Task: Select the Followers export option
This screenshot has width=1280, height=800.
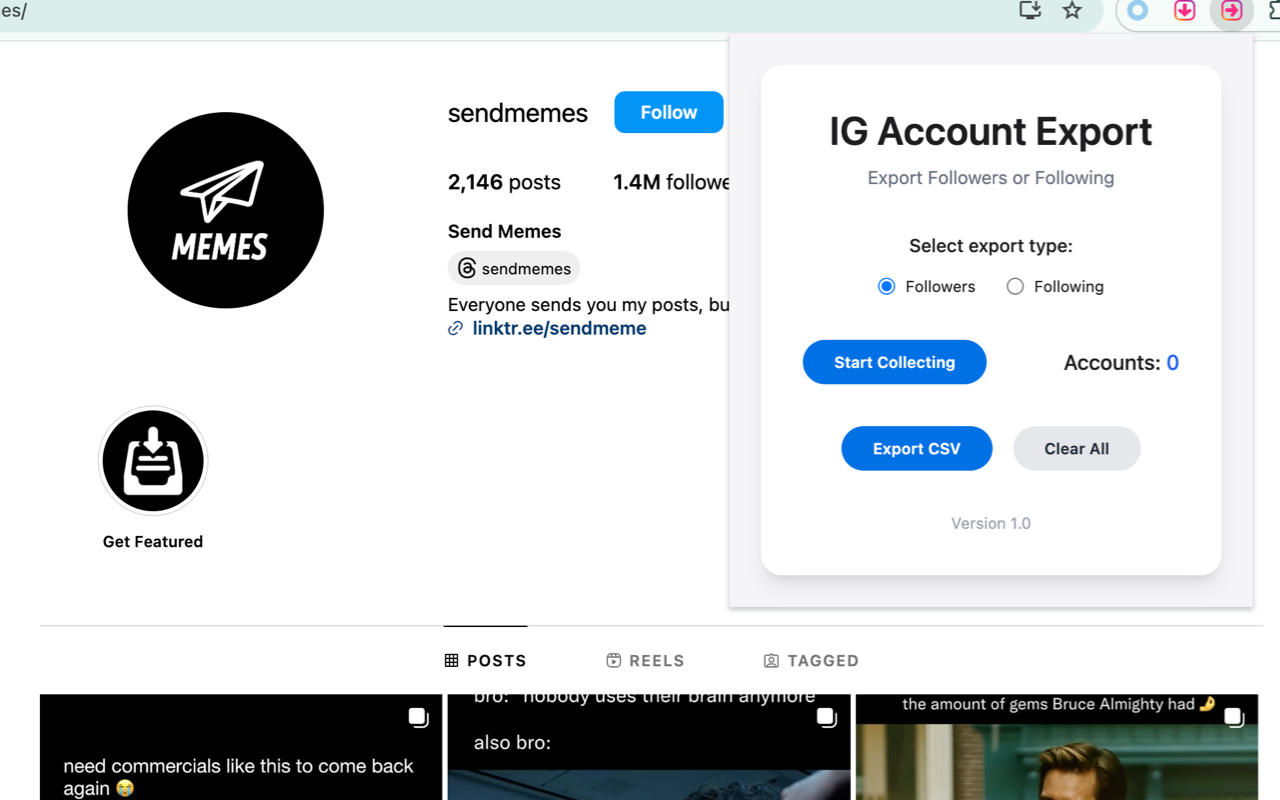Action: click(x=886, y=286)
